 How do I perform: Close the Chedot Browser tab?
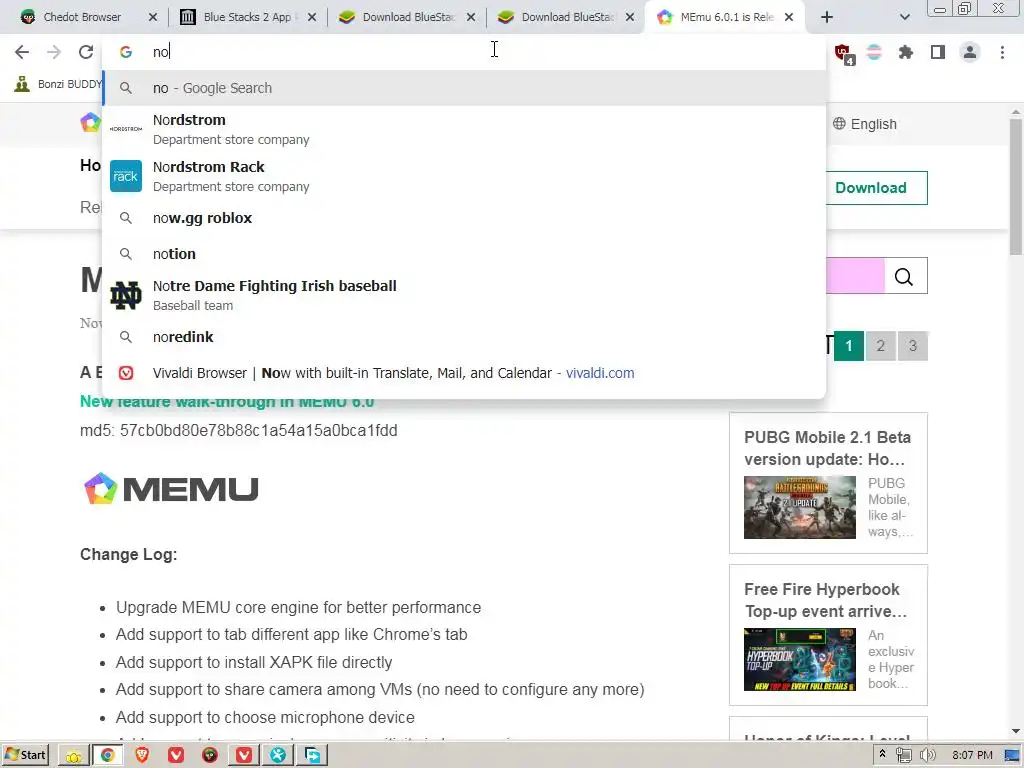(153, 17)
